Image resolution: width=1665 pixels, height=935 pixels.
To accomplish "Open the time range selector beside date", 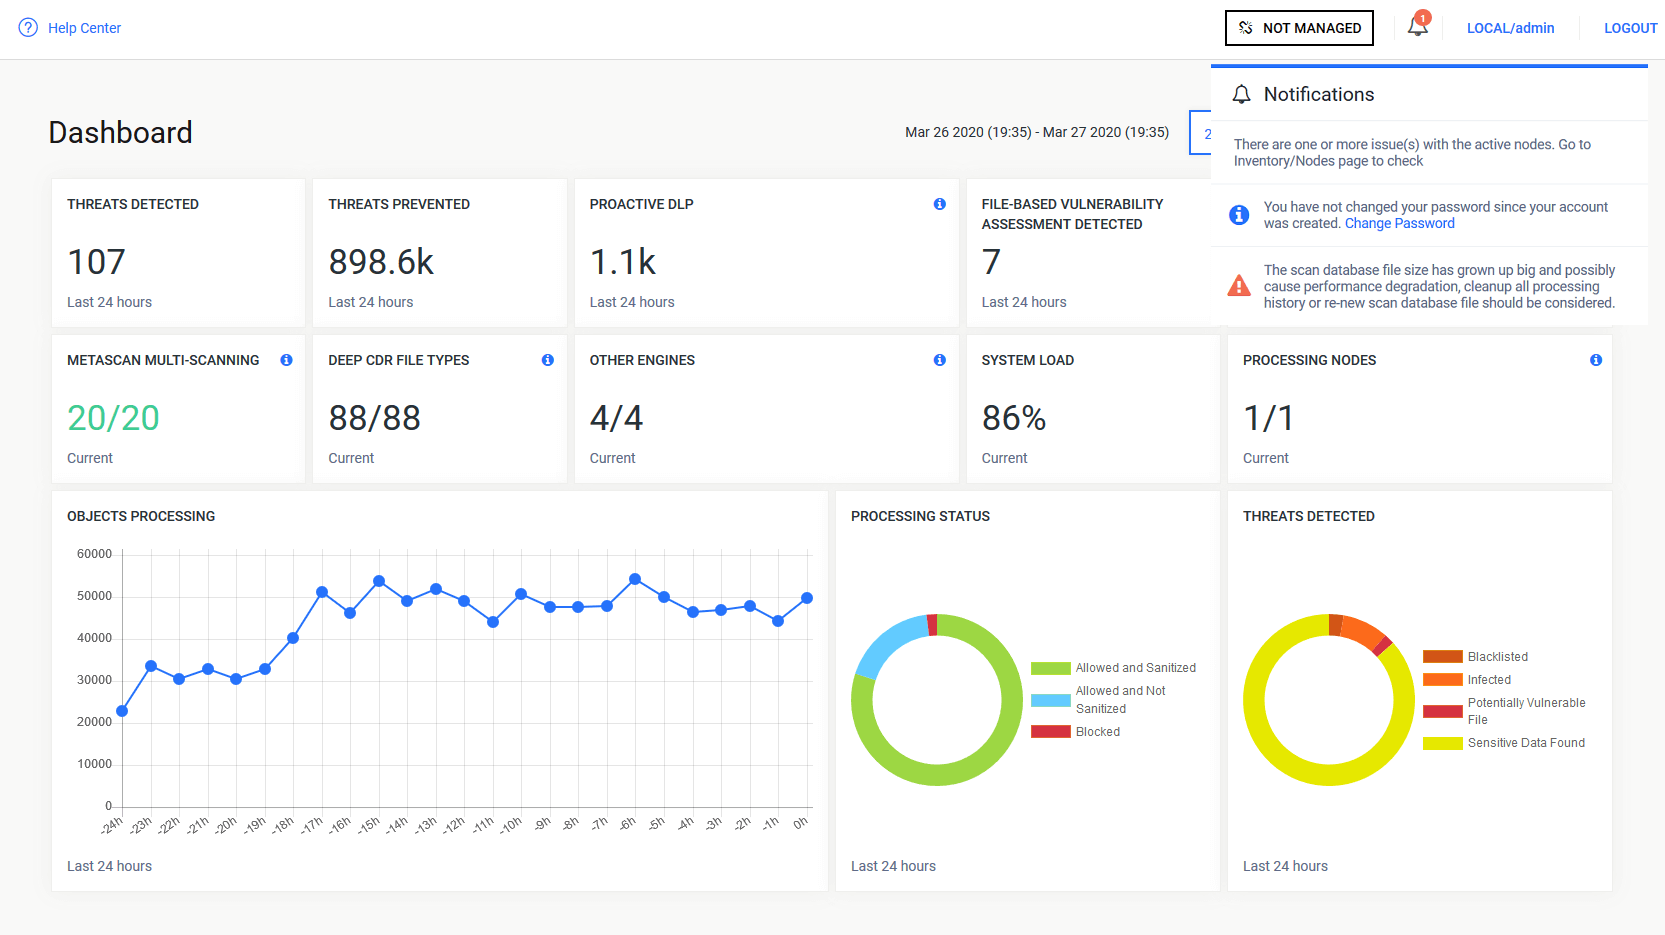I will click(x=1201, y=133).
